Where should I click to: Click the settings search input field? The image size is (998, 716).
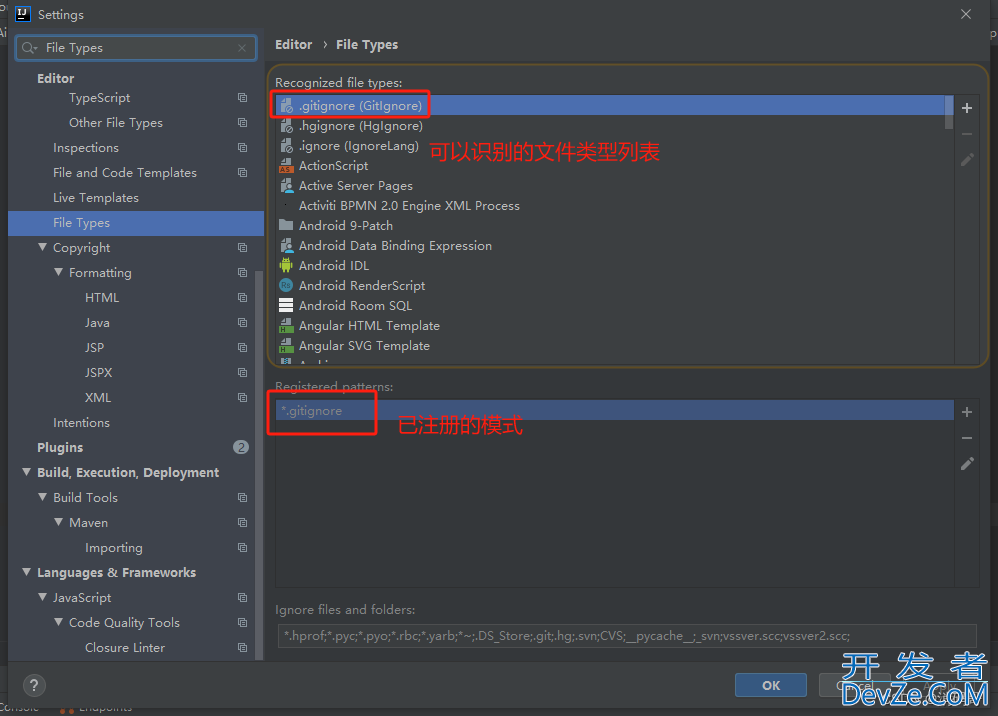click(136, 48)
